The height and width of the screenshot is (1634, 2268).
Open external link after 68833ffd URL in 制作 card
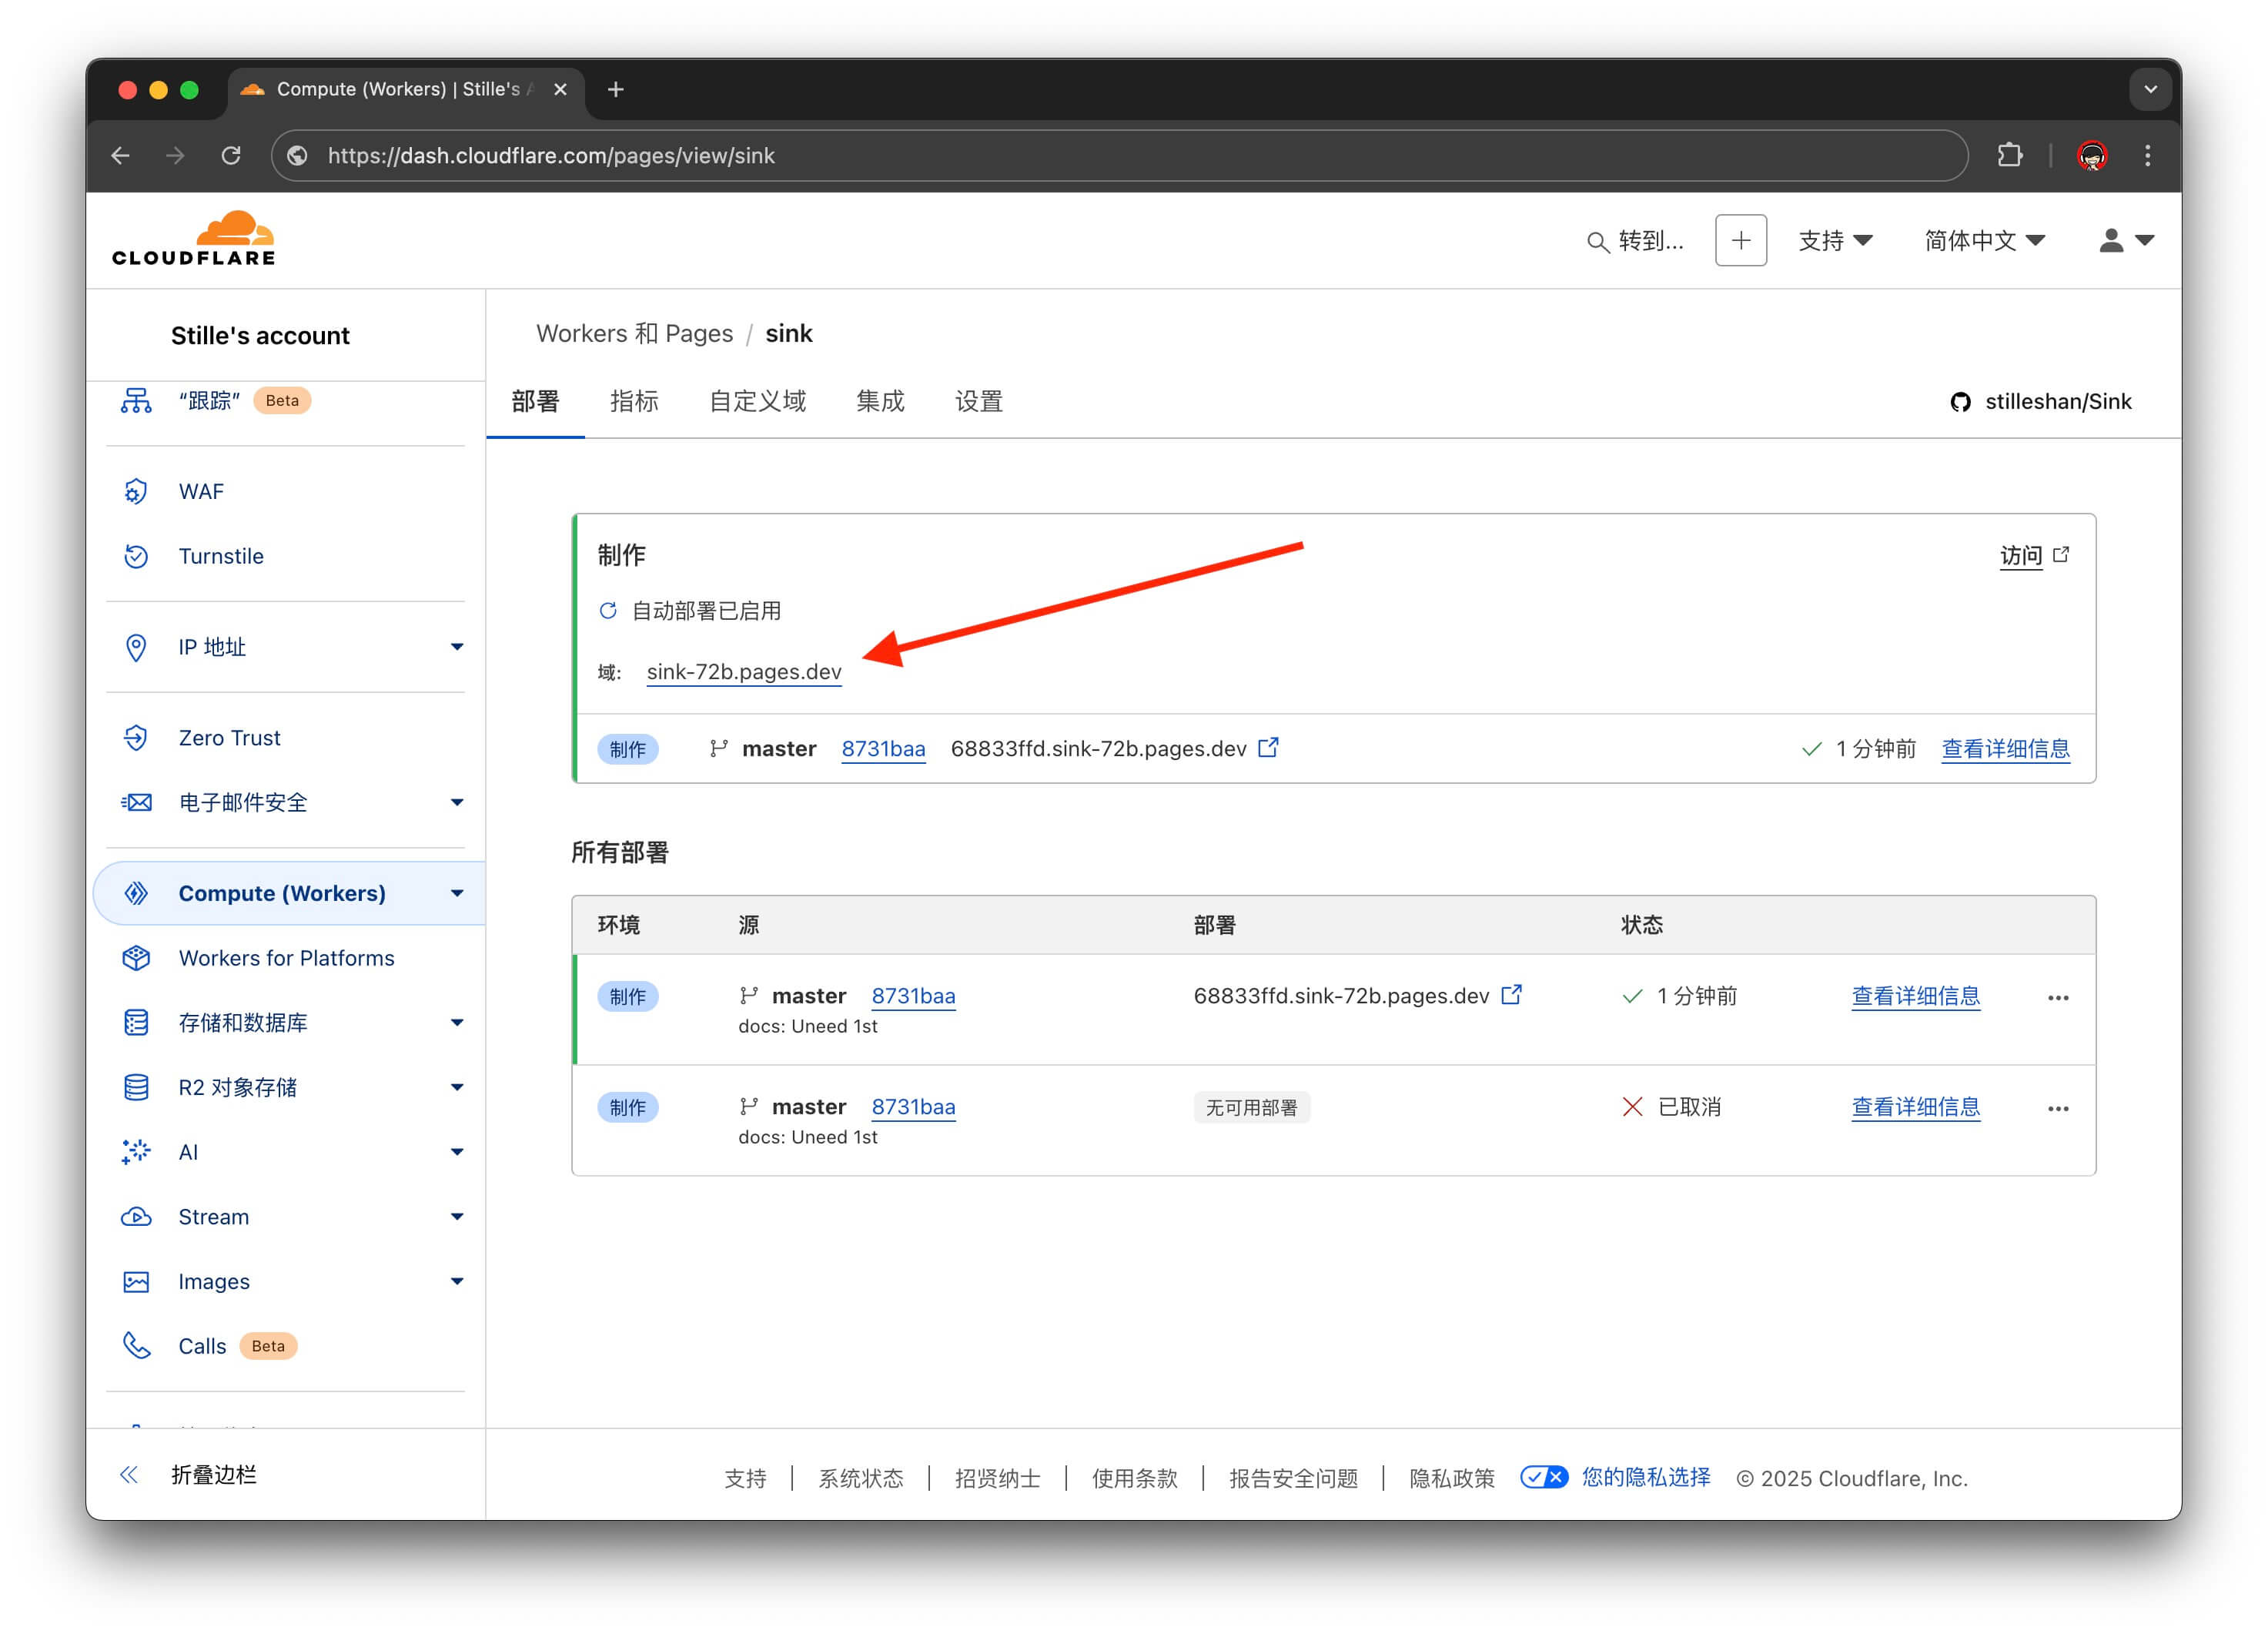(1268, 747)
